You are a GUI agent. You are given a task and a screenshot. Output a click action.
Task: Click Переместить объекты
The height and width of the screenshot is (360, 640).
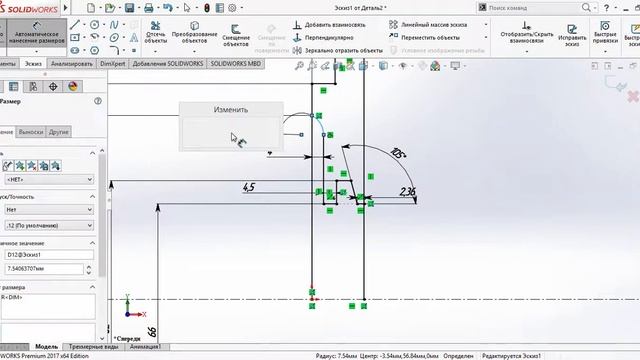point(424,38)
